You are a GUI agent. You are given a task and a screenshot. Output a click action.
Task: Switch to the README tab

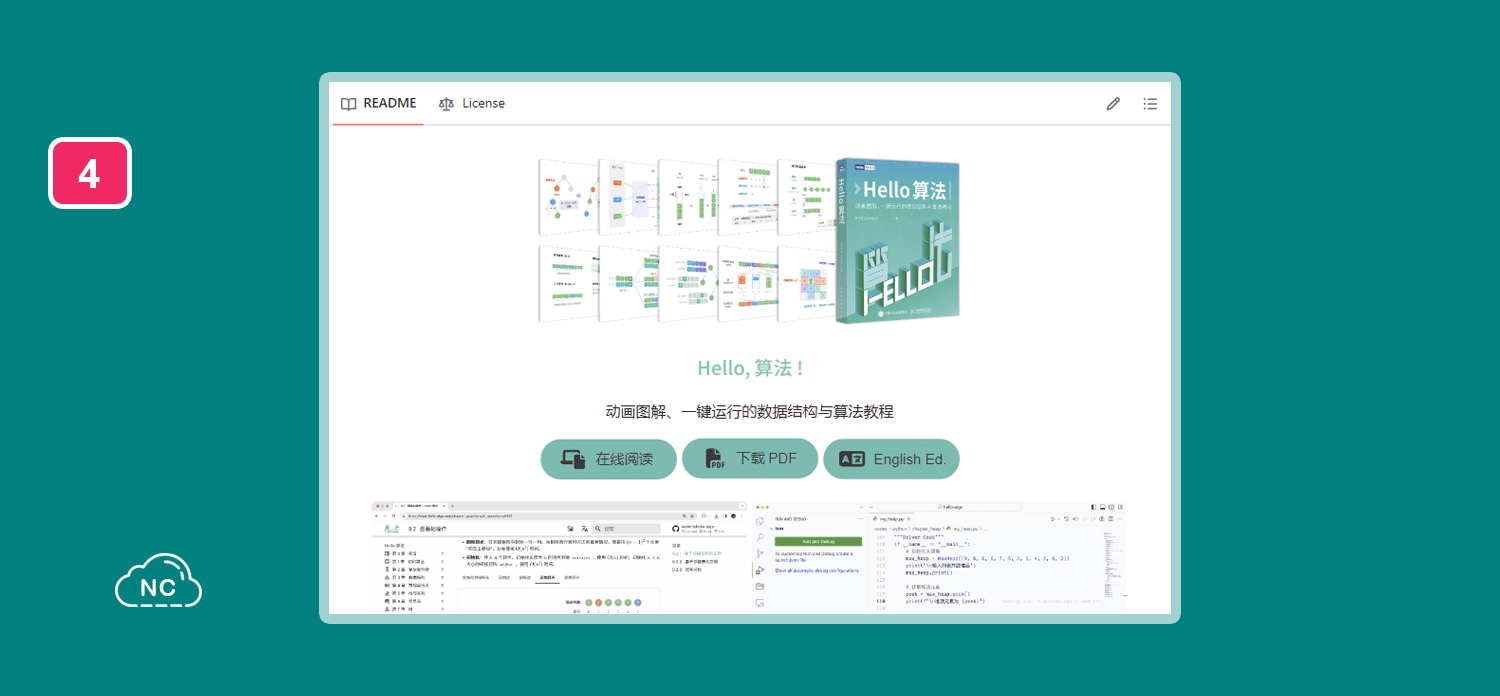click(378, 104)
